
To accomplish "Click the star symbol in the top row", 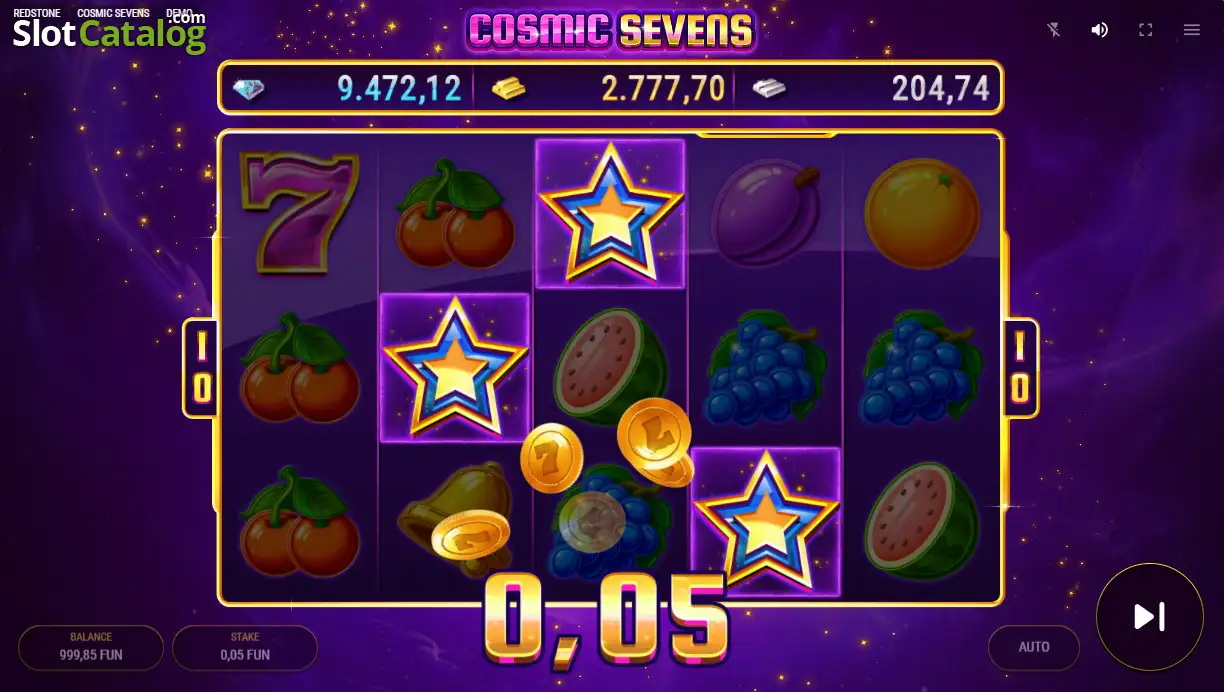I will point(610,213).
